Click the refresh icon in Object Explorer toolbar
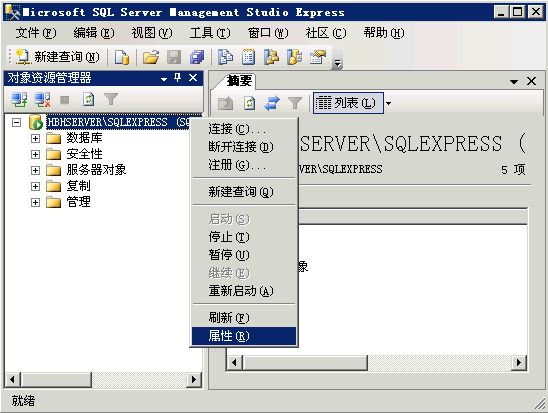Viewport: 548px width, 413px height. point(88,100)
